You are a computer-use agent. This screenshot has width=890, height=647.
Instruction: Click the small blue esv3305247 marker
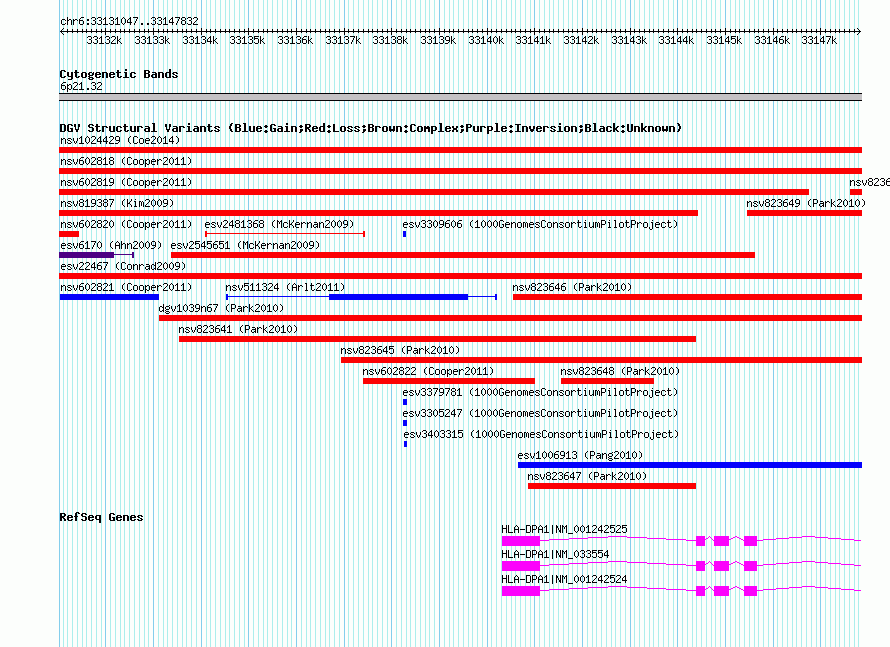click(x=405, y=423)
